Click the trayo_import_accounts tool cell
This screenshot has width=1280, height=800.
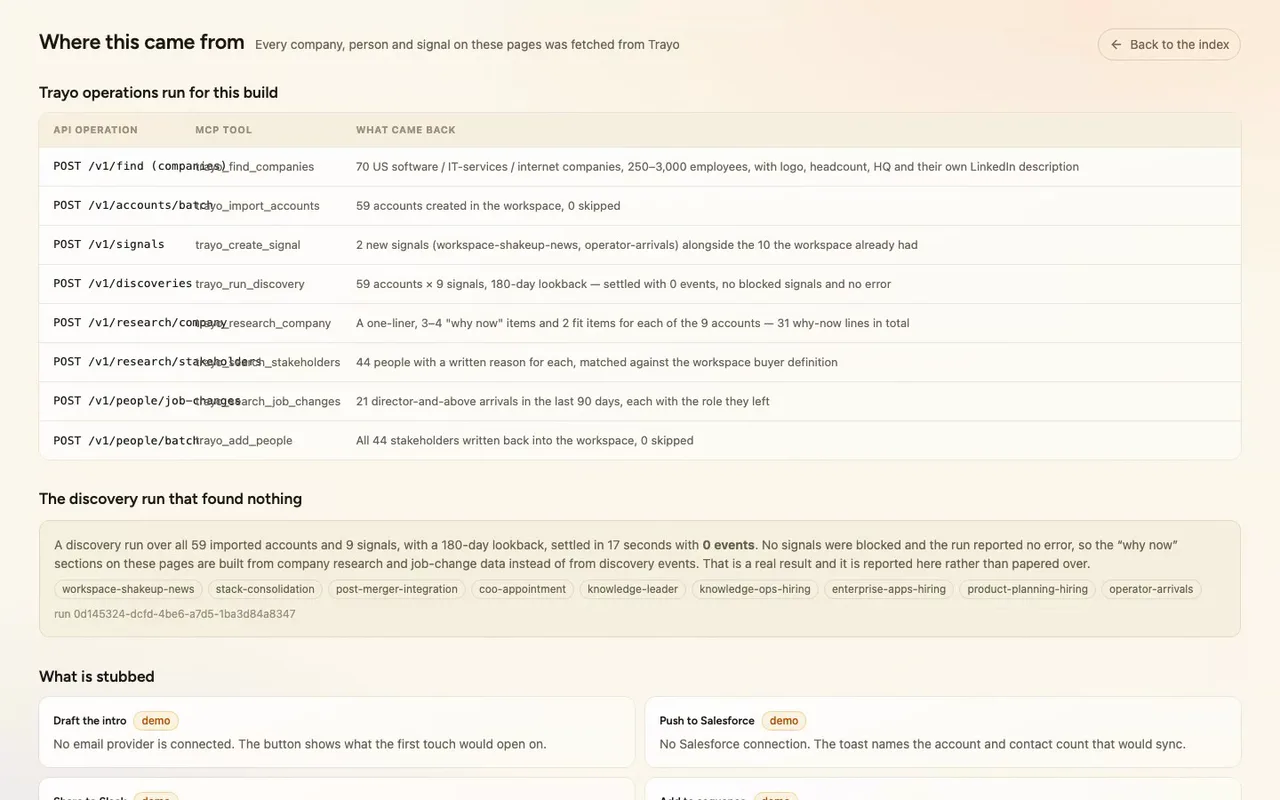click(x=258, y=206)
